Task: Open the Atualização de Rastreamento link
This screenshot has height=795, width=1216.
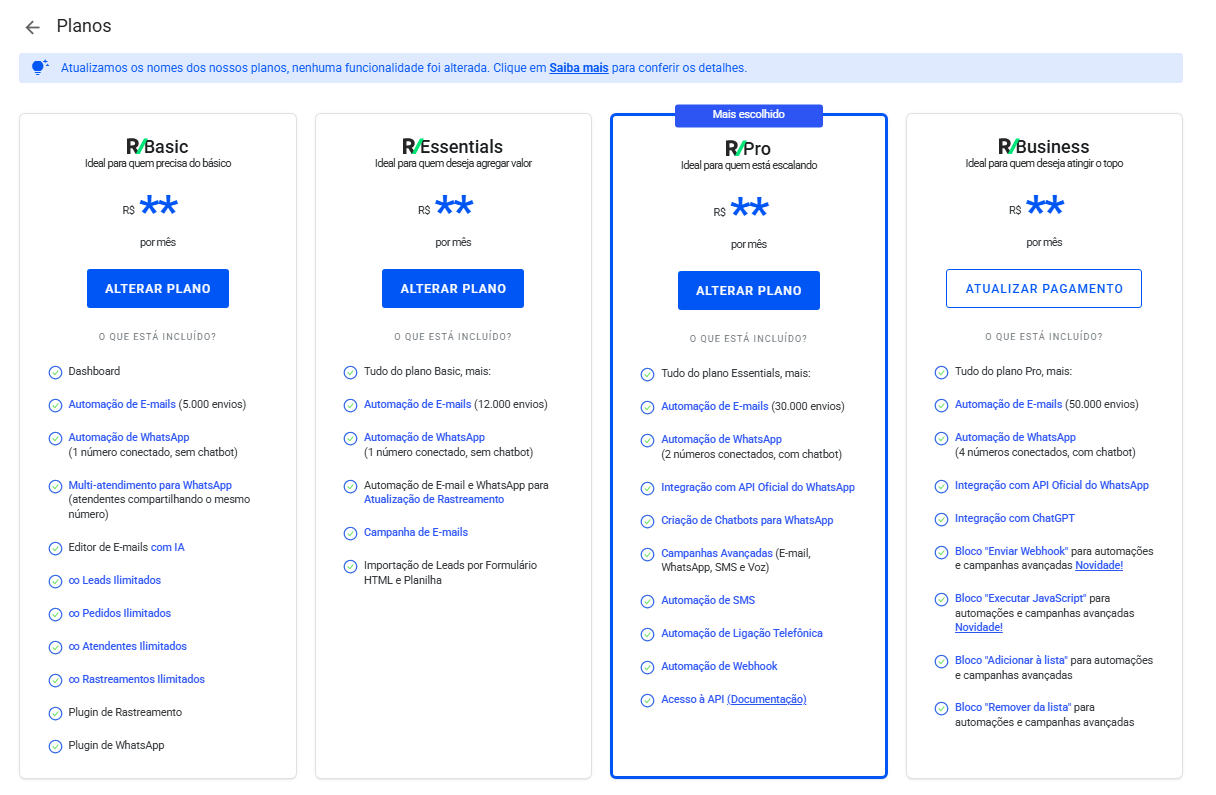Action: coord(433,500)
